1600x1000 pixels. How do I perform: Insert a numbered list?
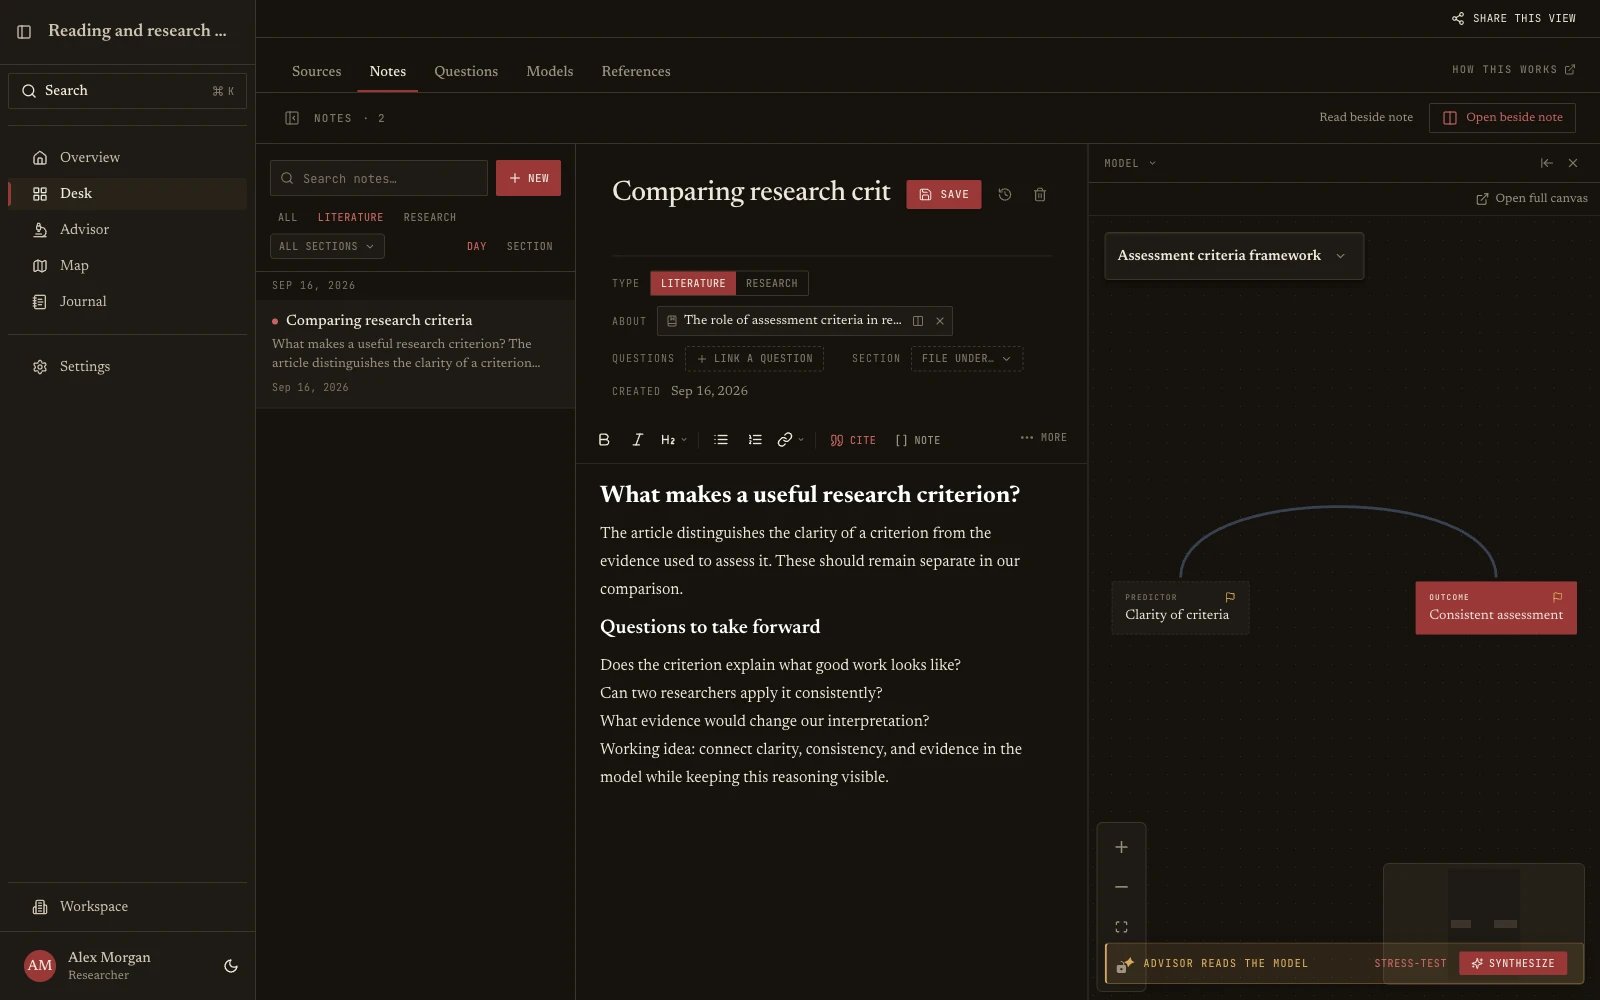point(755,440)
